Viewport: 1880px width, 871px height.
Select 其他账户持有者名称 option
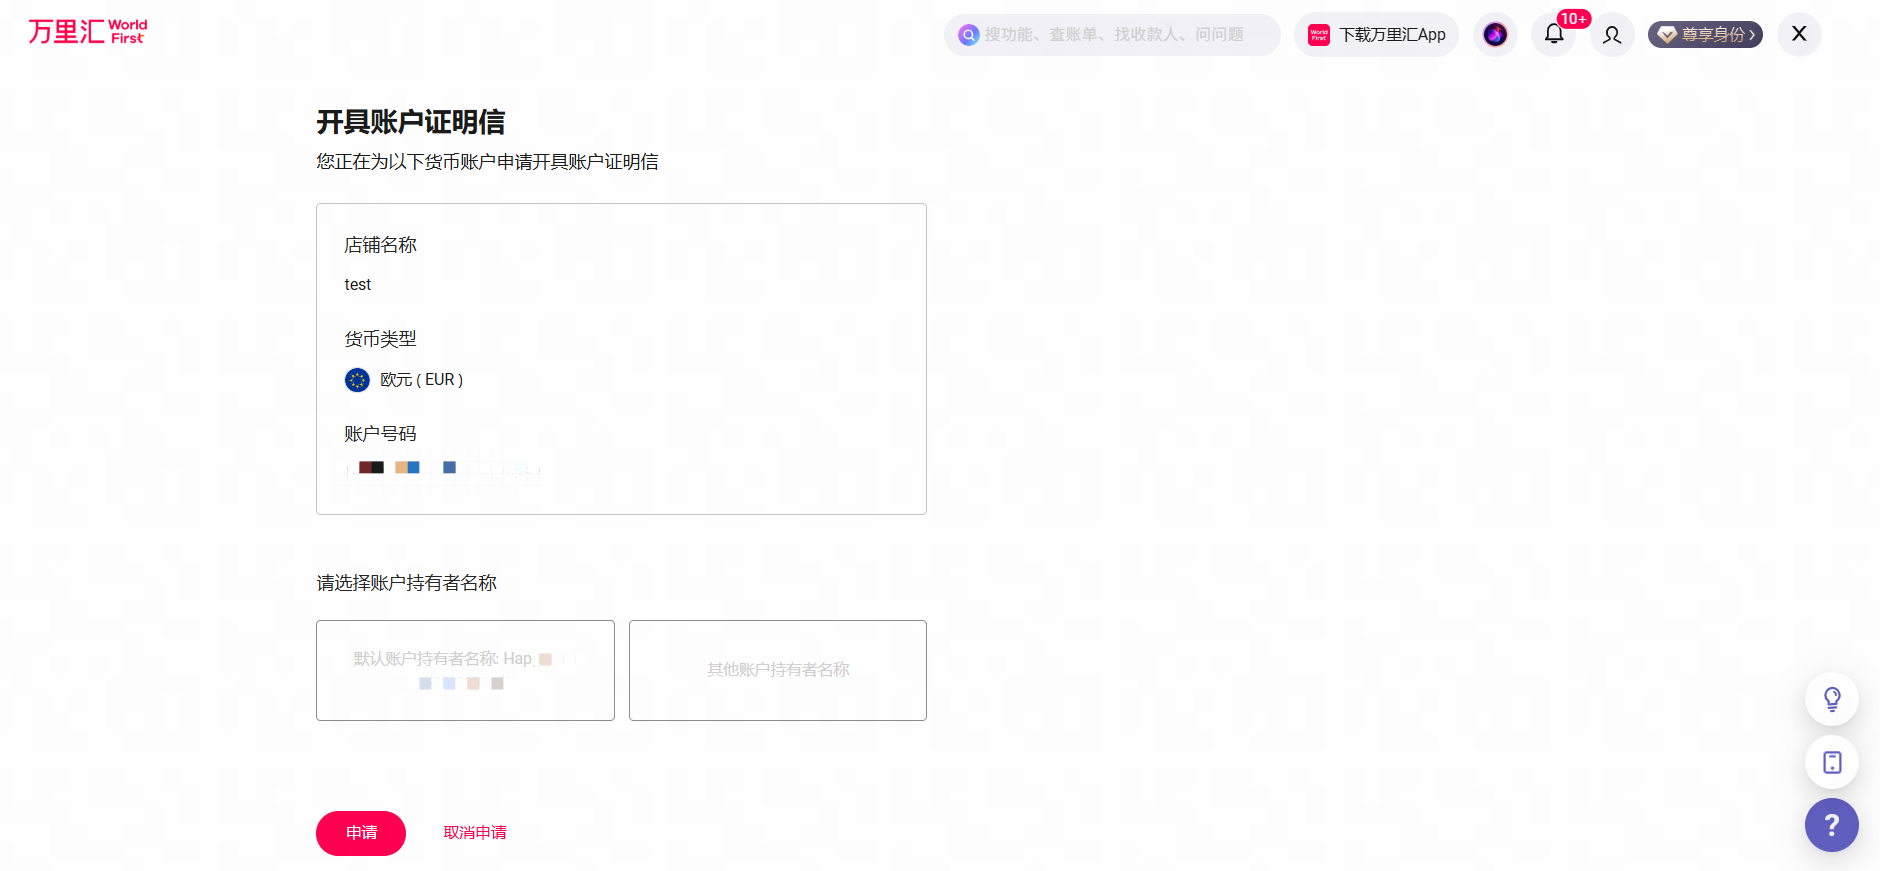[x=778, y=670]
